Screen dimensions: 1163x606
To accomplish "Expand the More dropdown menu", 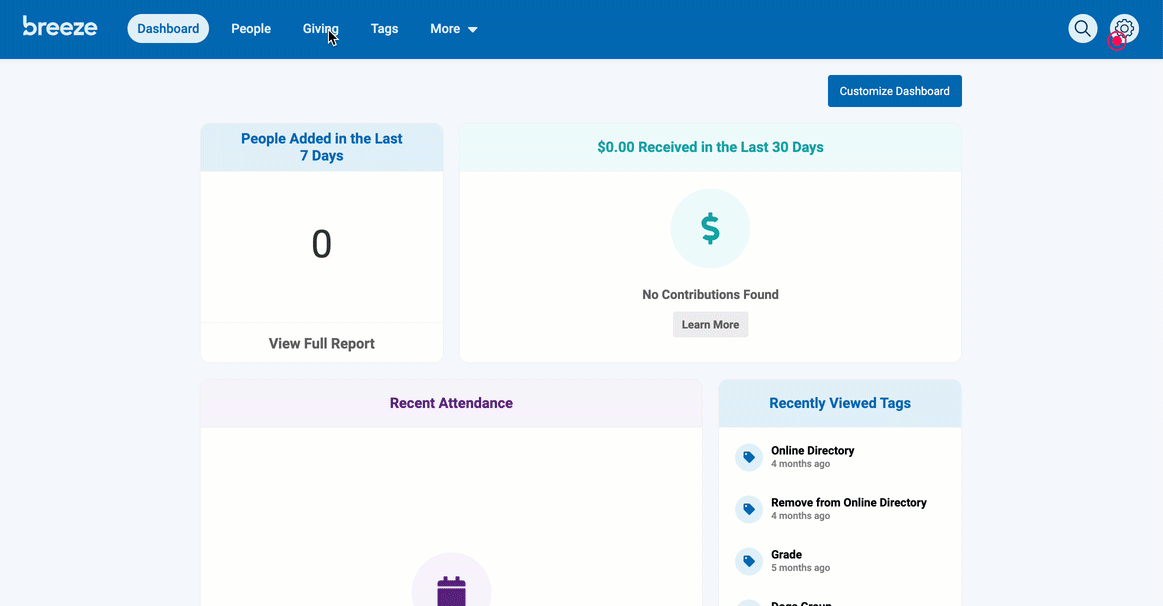I will [453, 29].
